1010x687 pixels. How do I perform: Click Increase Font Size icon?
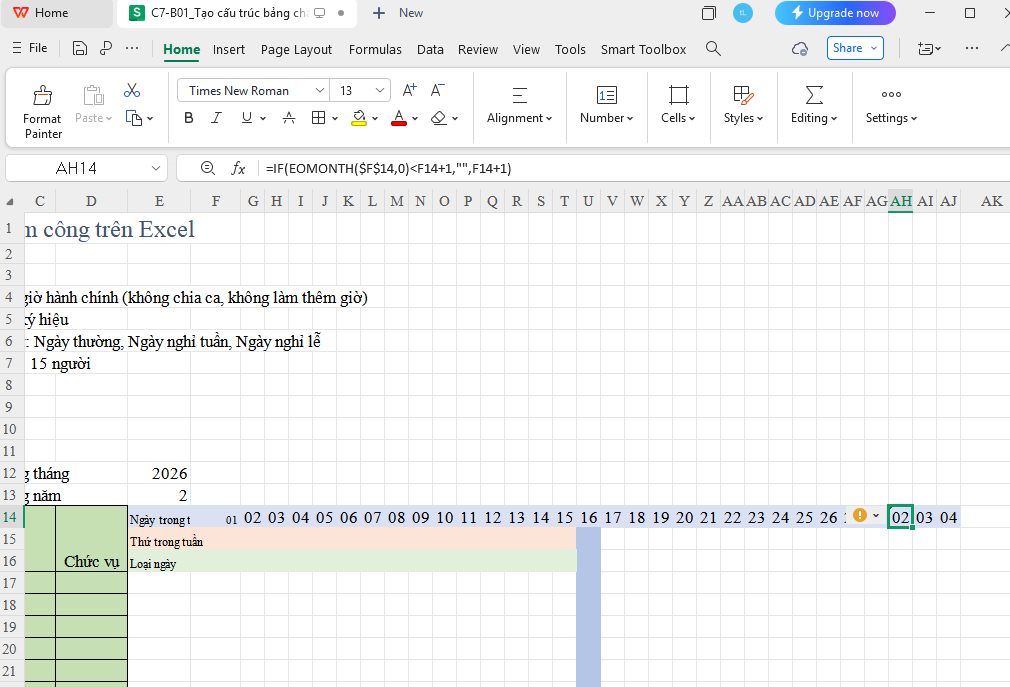coord(409,91)
